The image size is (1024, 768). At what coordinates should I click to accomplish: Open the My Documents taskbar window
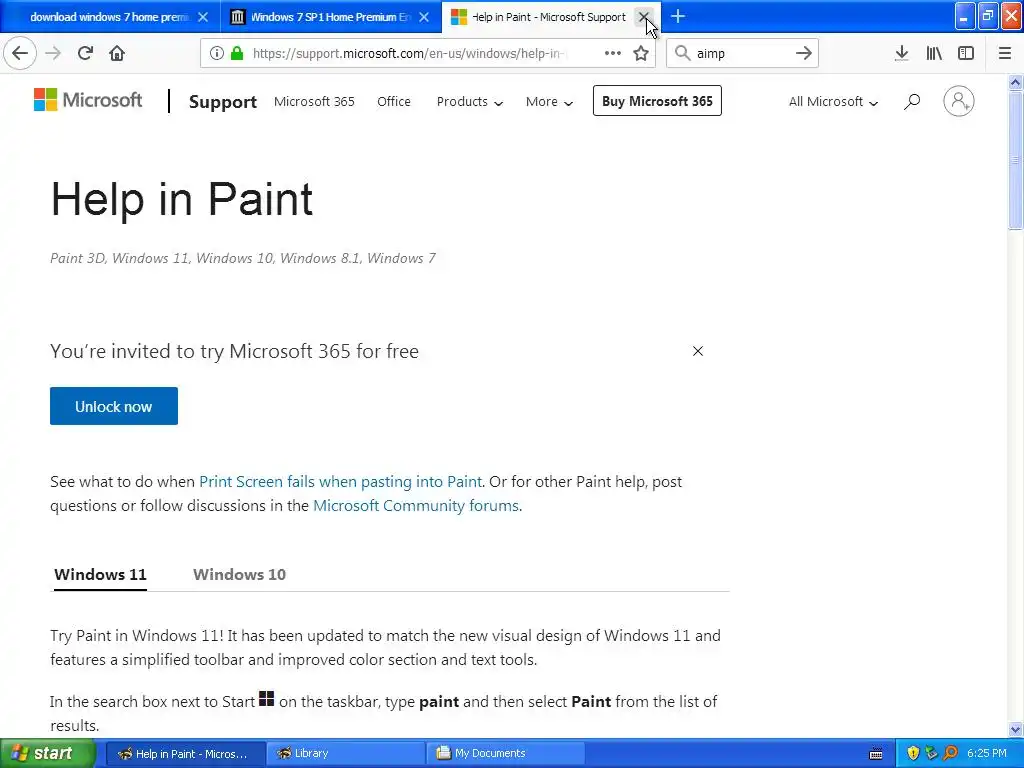[x=505, y=754]
